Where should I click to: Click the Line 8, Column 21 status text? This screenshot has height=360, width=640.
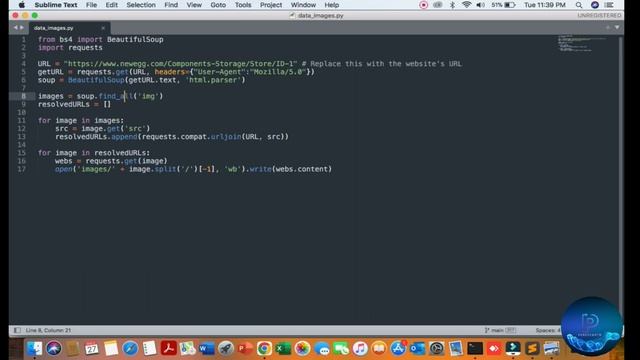click(48, 330)
